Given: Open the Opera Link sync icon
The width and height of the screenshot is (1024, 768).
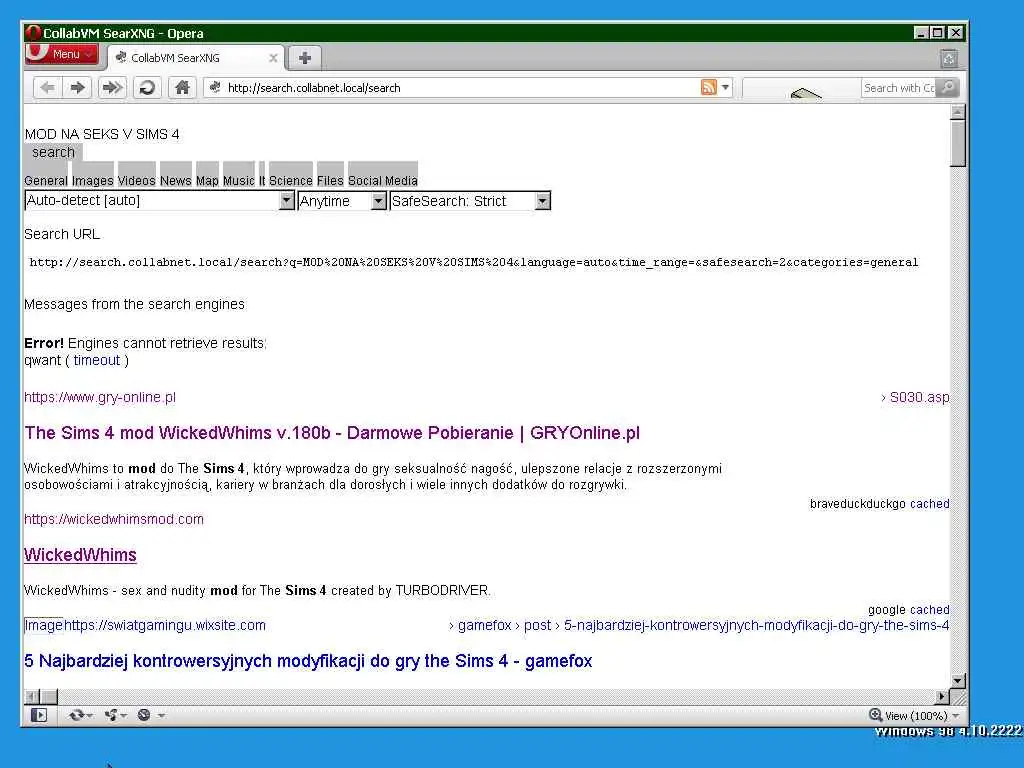Looking at the screenshot, I should point(76,715).
